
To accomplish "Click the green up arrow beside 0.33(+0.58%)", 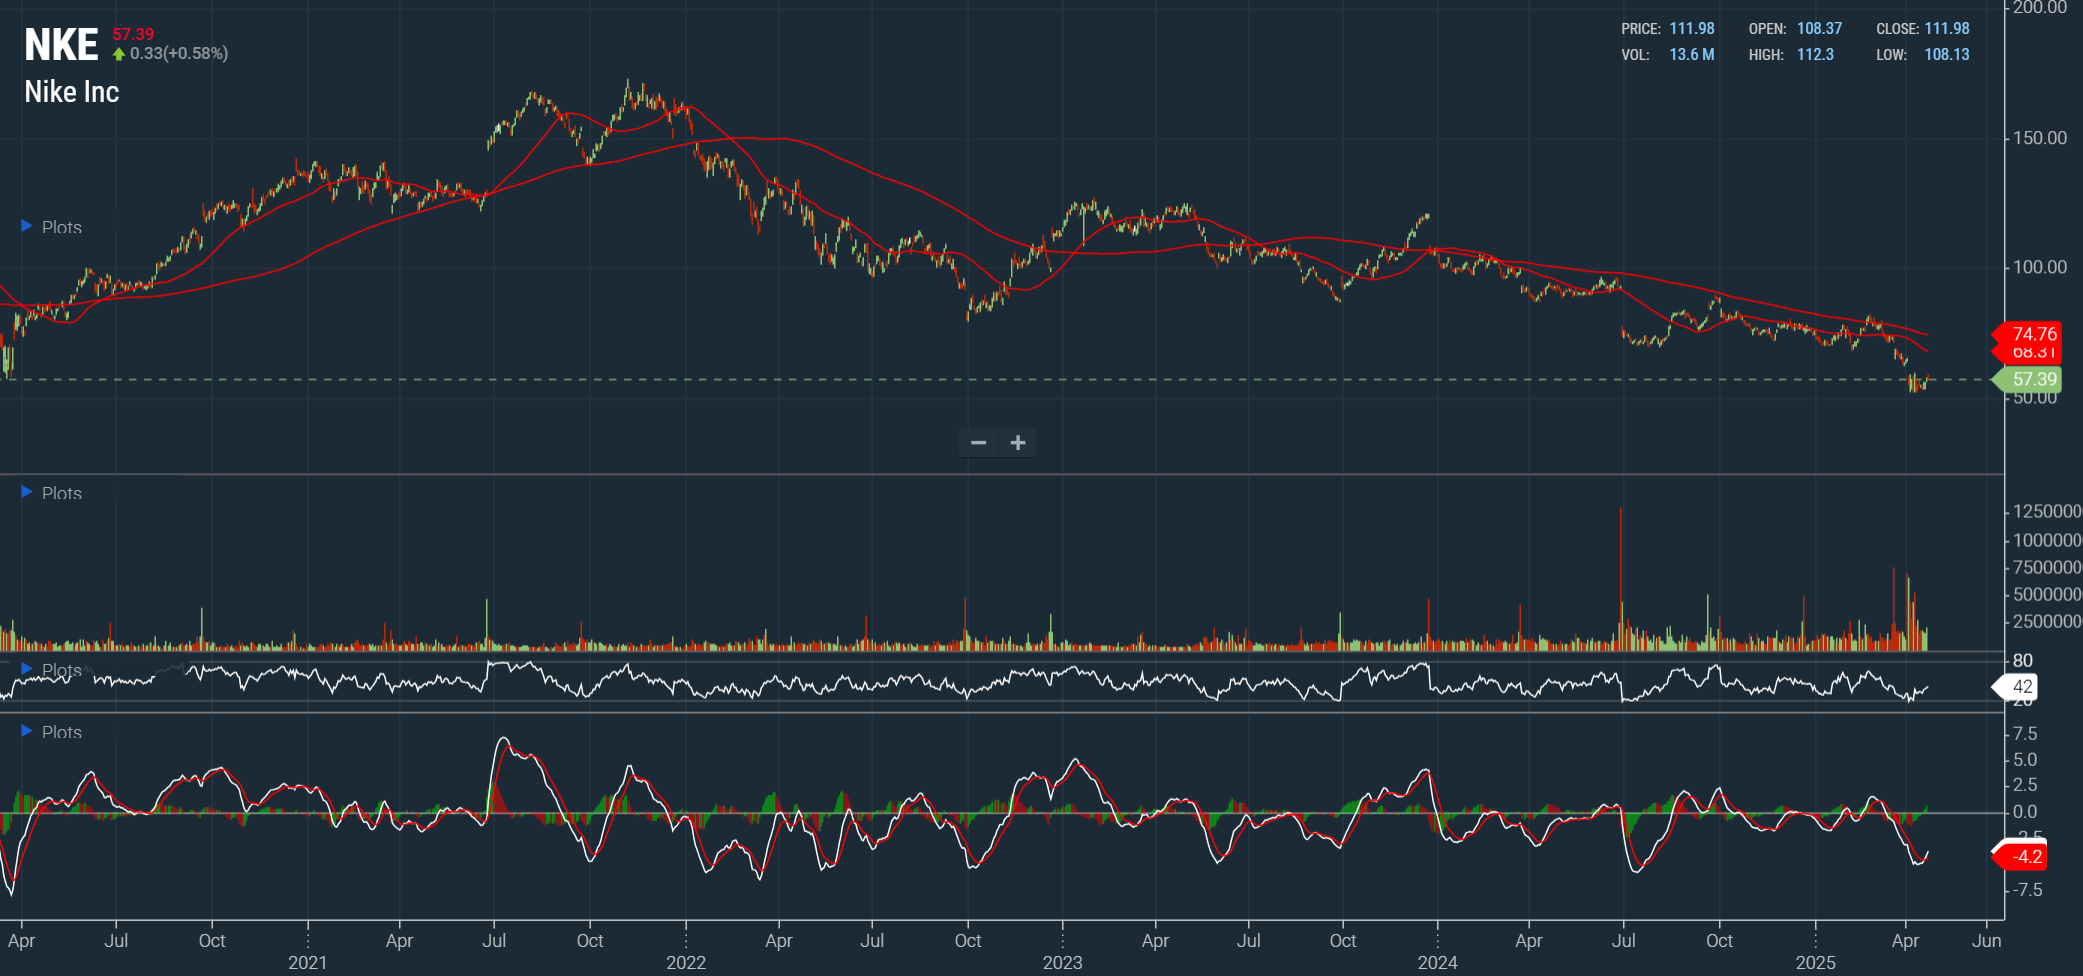I will (x=119, y=54).
